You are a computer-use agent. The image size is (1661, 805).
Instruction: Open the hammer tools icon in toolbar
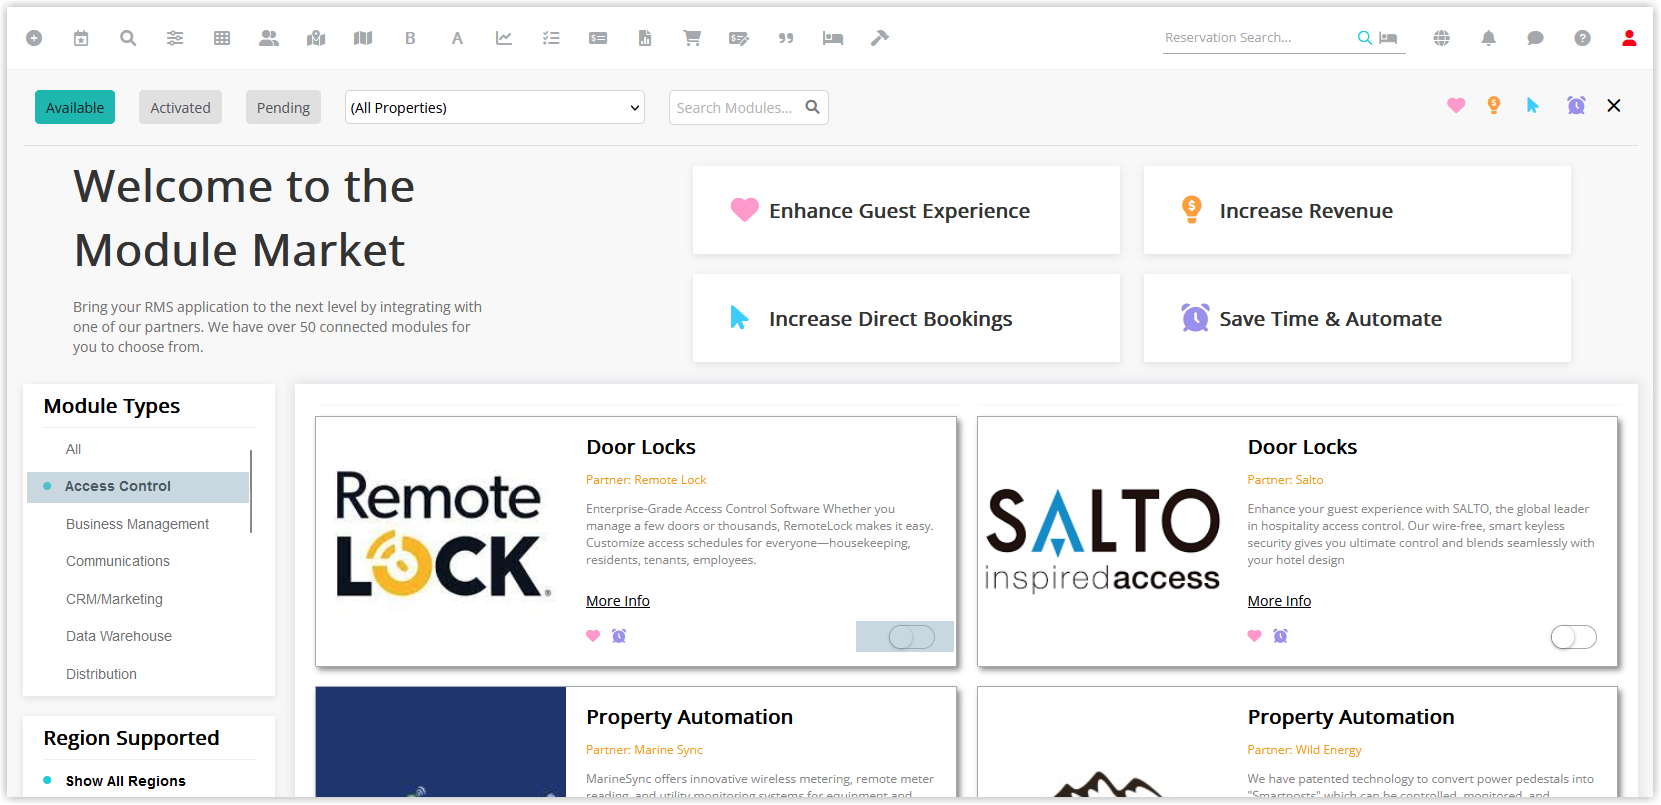880,38
